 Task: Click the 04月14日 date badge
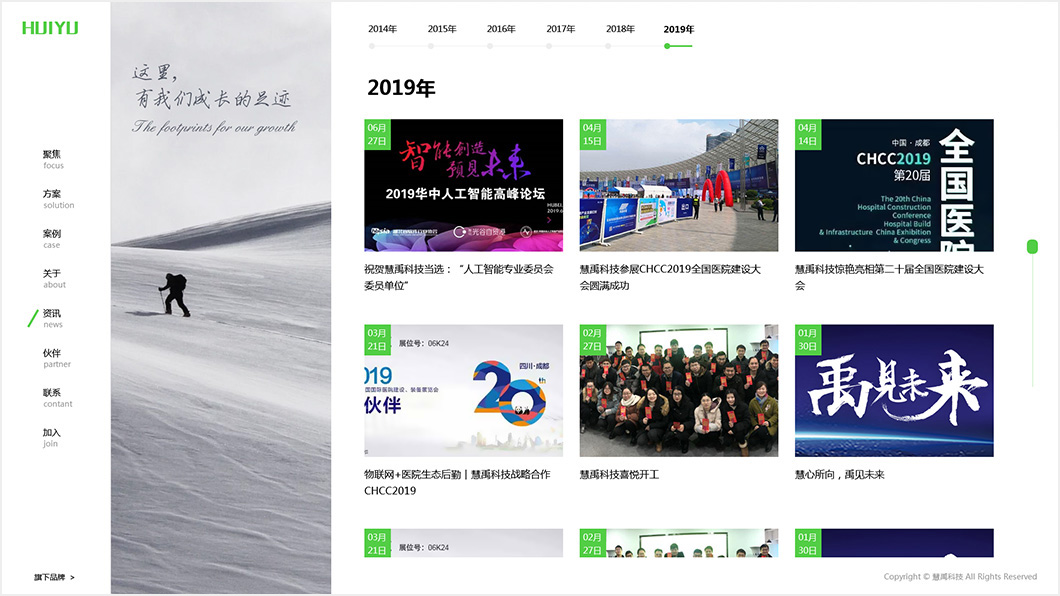pos(808,134)
